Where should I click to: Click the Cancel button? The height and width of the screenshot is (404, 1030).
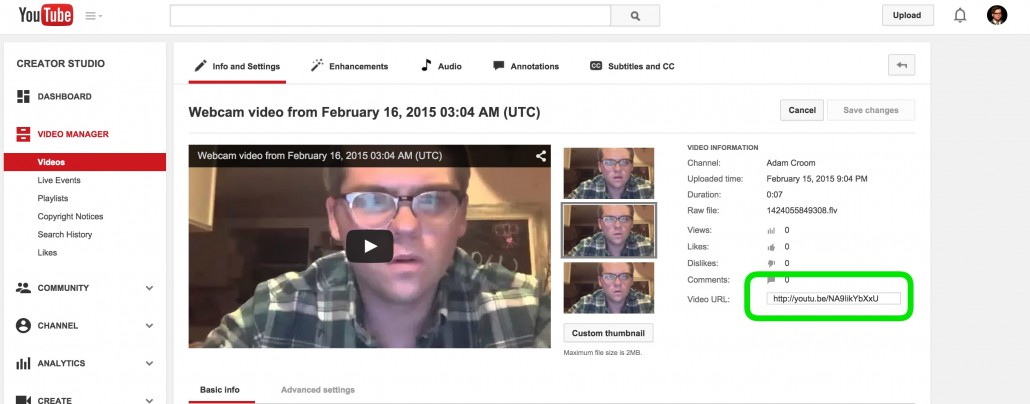click(801, 110)
